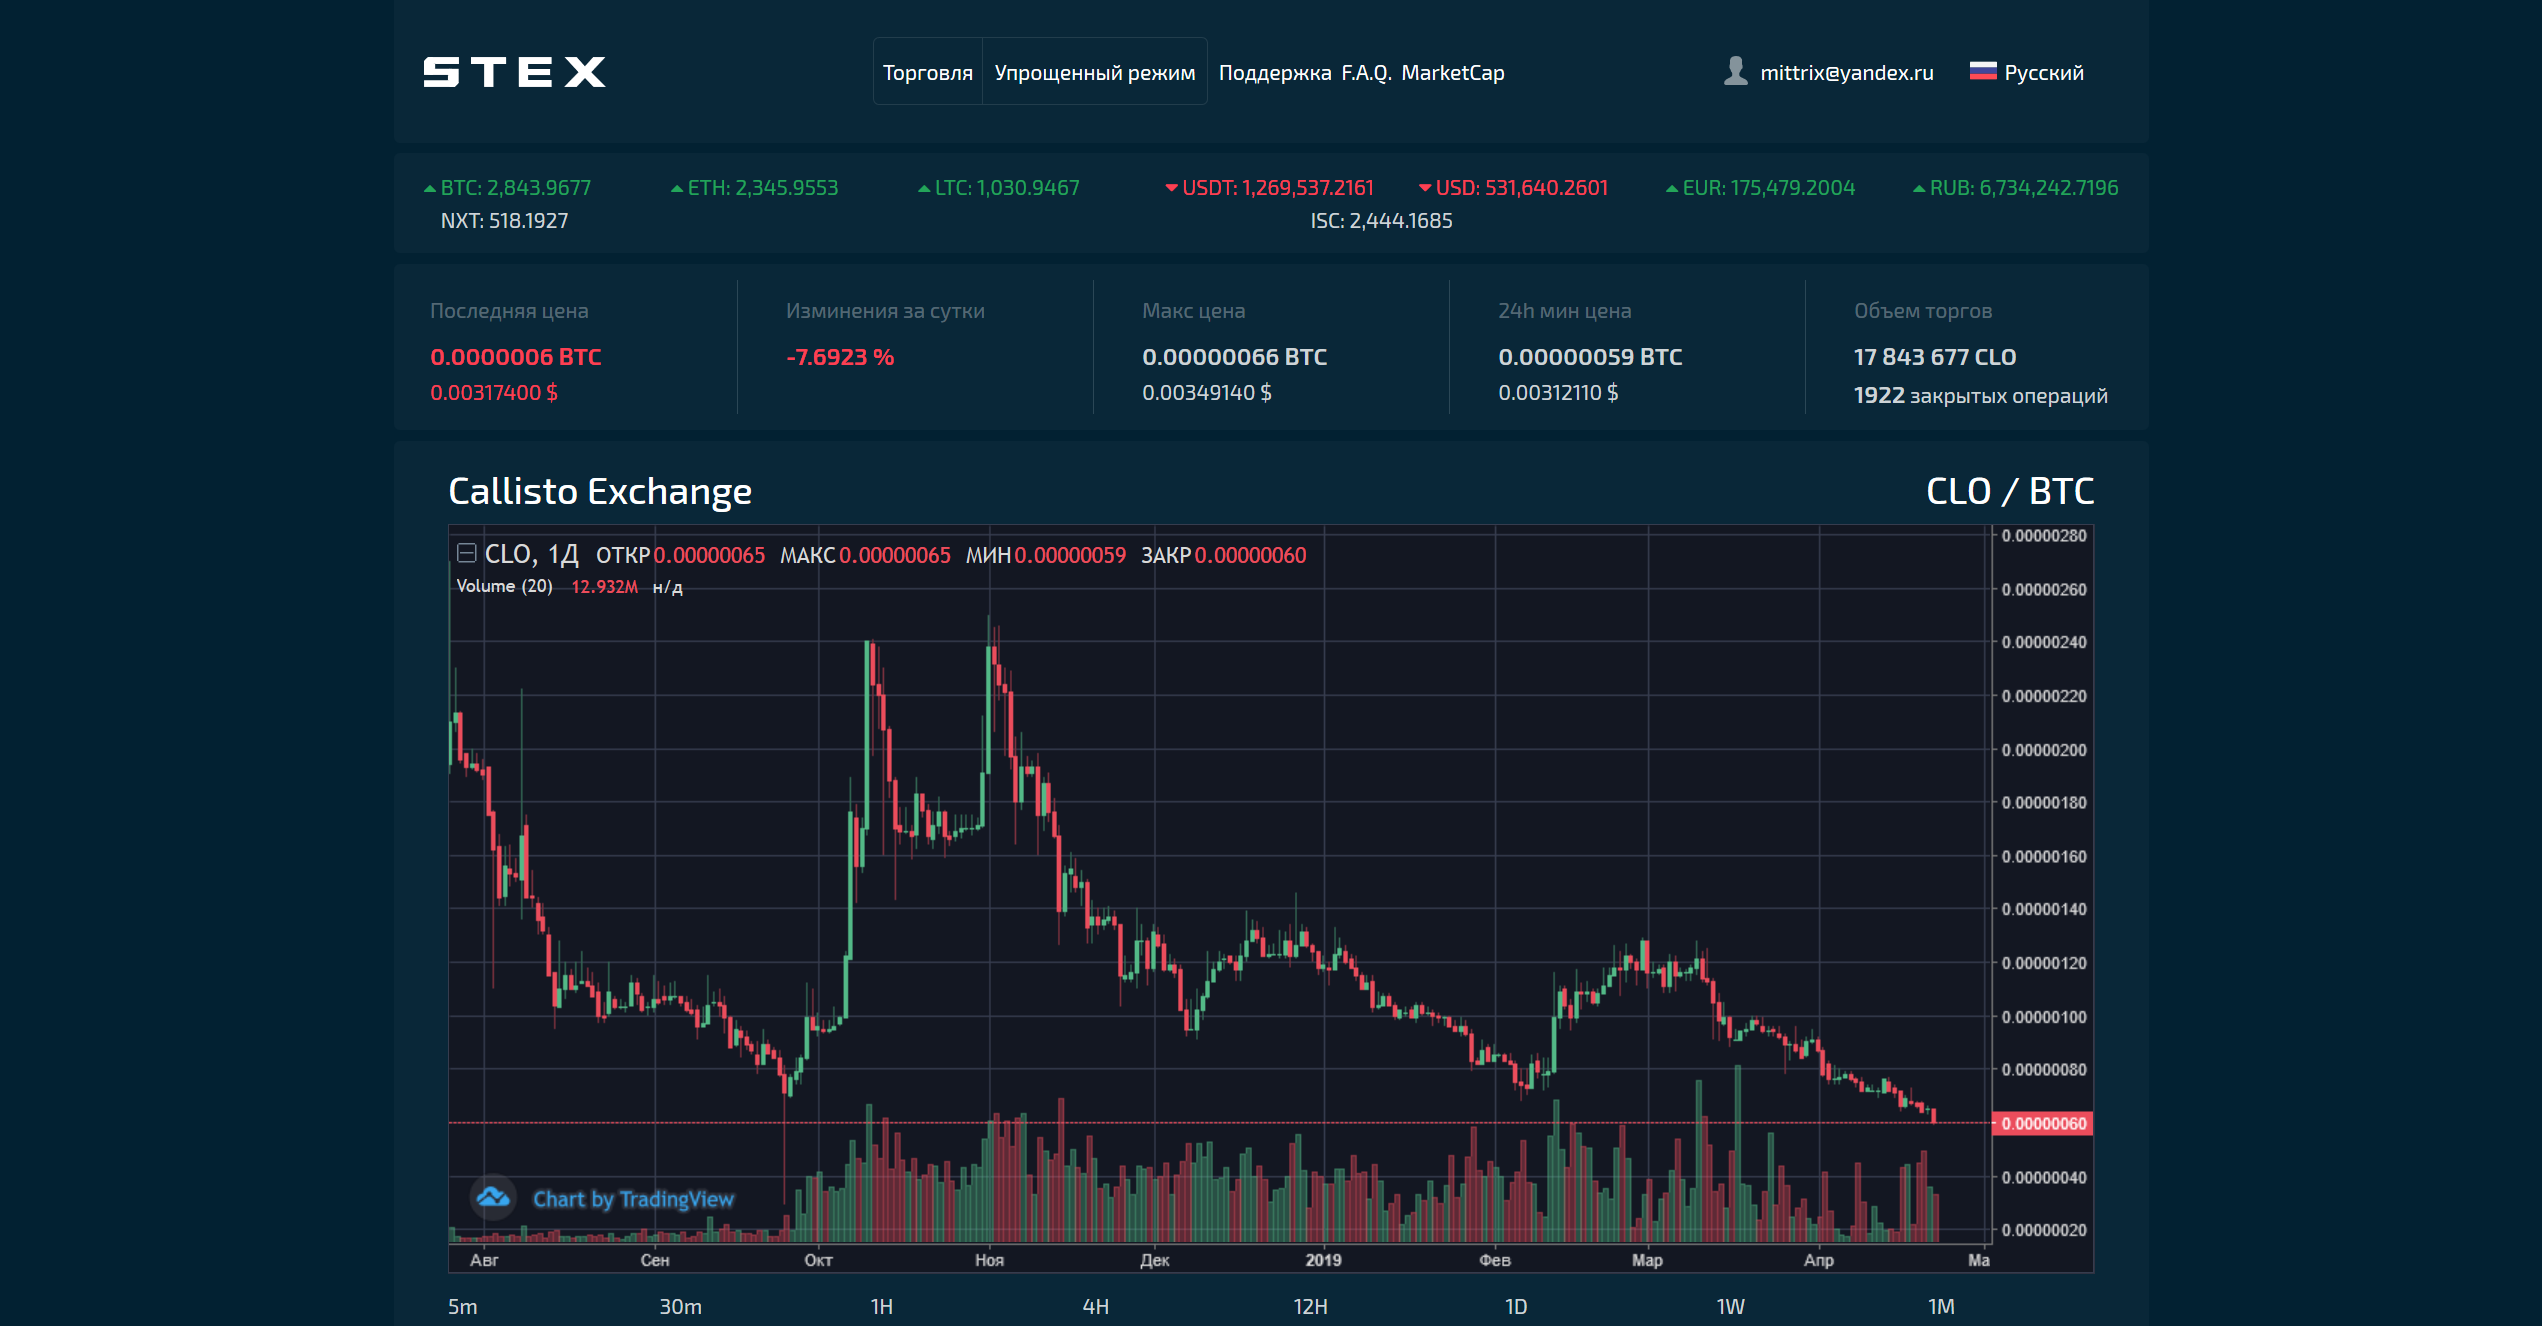Click the -7.6923 % daily change
The width and height of the screenshot is (2542, 1326).
click(840, 357)
